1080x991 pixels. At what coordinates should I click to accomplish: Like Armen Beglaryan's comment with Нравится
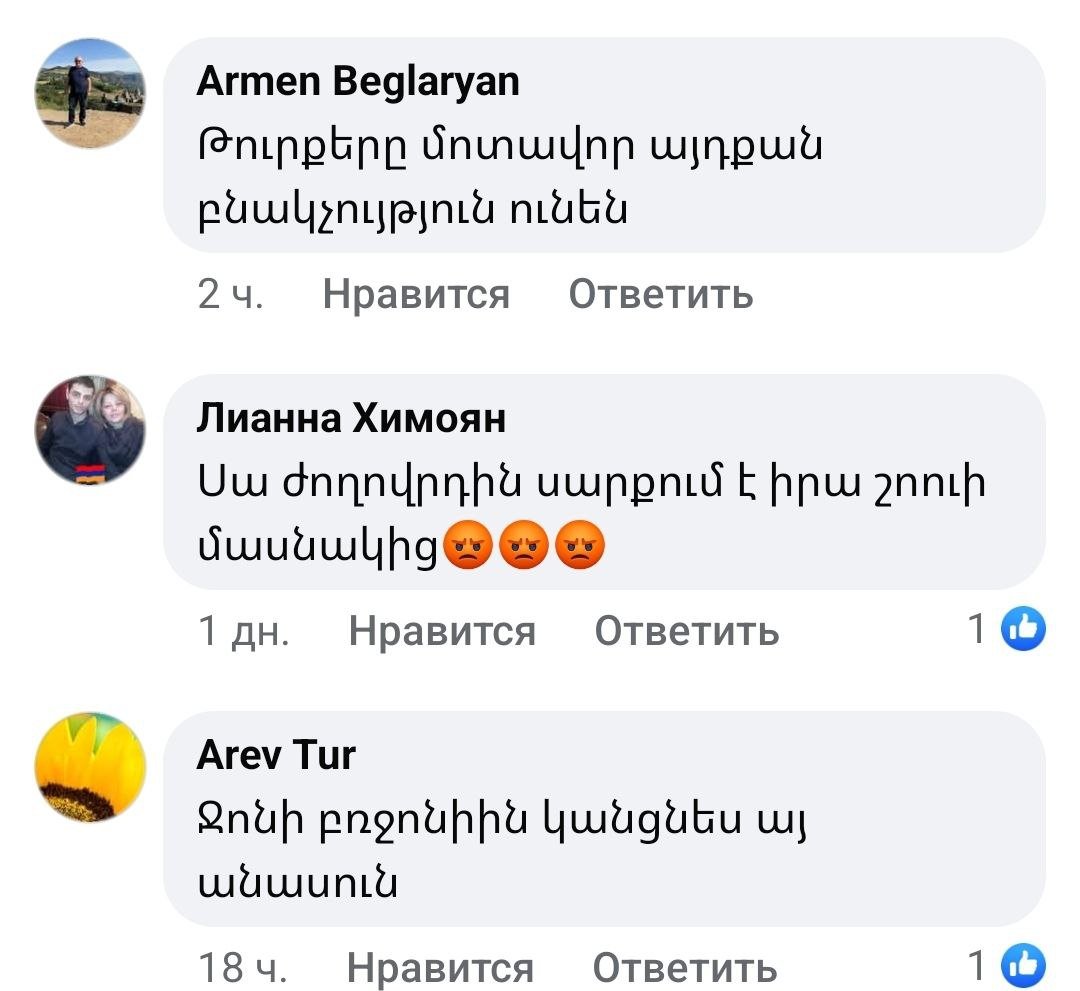pos(416,294)
